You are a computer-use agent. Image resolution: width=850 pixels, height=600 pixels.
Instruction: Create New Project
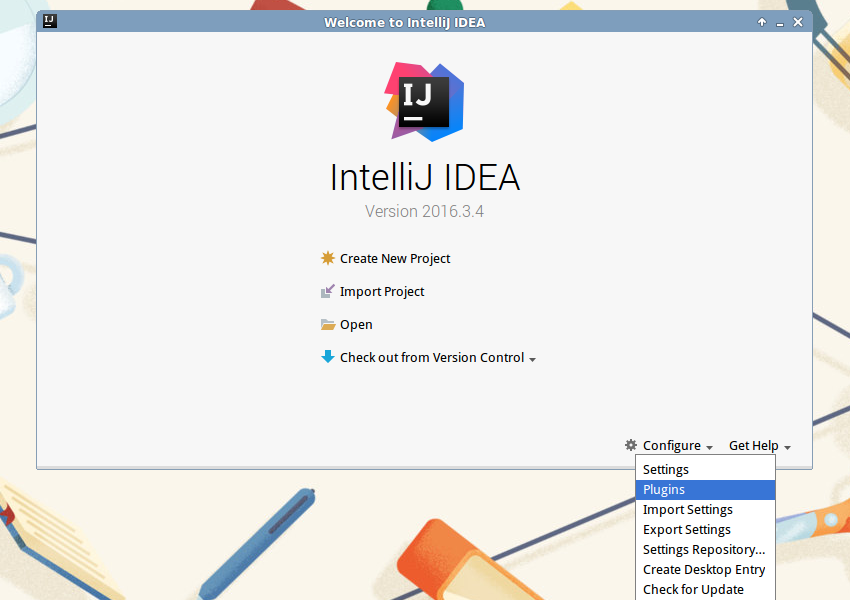click(x=395, y=259)
